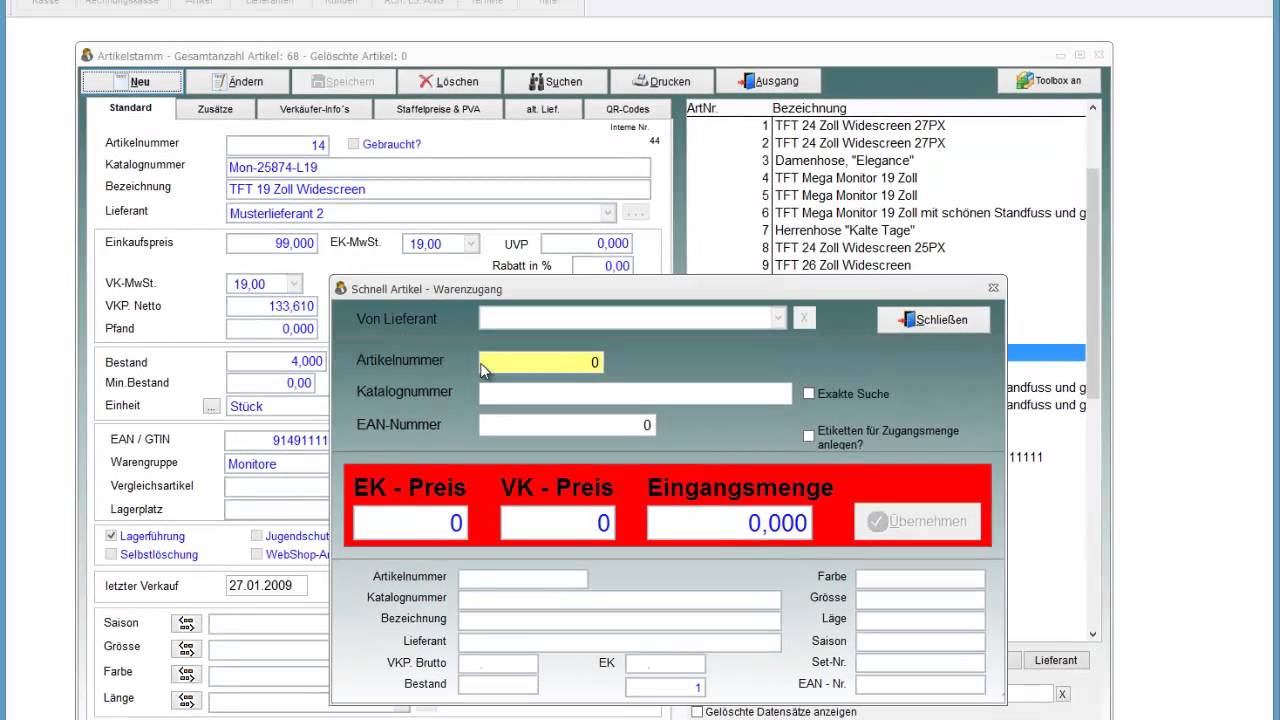Click the EAN-Nummer field in Warenzugang
Viewport: 1280px width, 720px height.
[567, 425]
